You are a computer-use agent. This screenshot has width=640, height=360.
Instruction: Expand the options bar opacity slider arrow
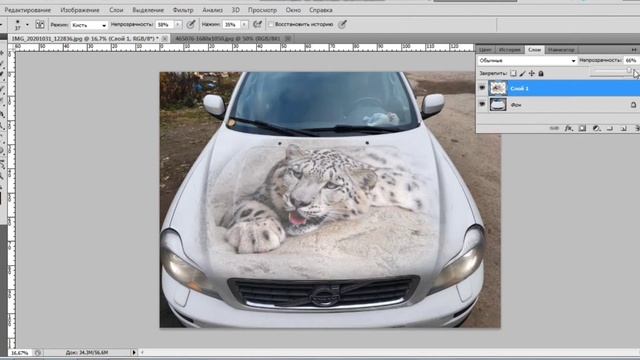(x=178, y=25)
